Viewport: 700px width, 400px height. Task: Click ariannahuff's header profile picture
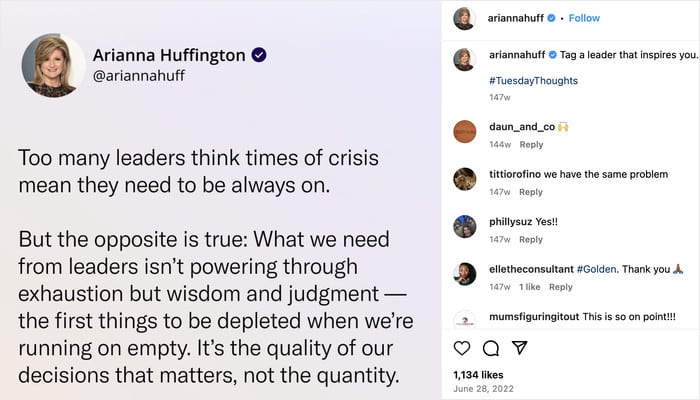(464, 18)
